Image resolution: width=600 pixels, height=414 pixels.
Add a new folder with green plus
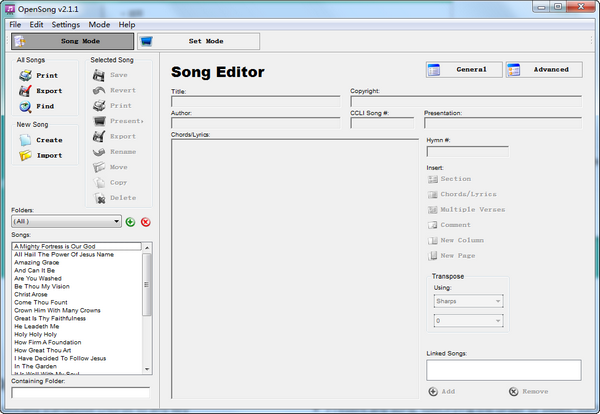130,221
